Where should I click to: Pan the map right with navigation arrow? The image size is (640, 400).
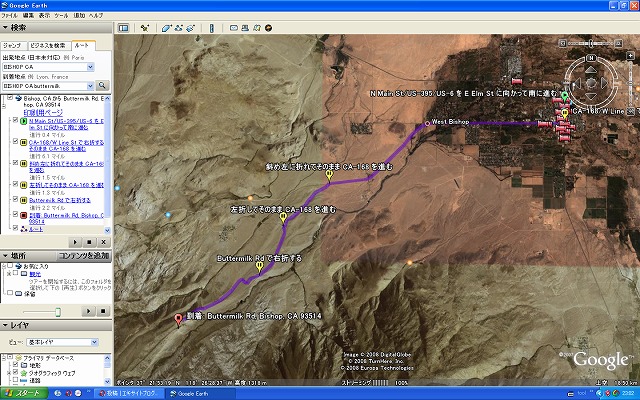[x=605, y=83]
